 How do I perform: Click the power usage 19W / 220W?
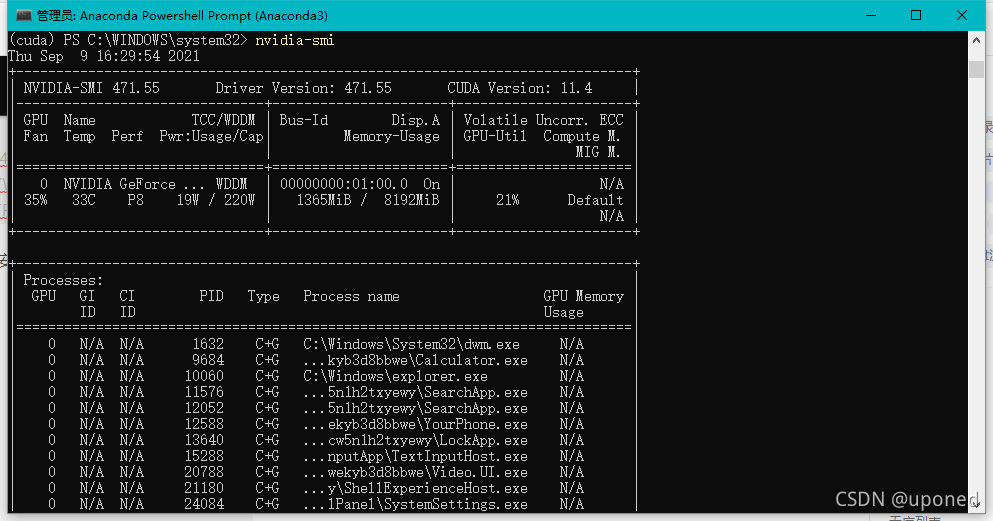coord(215,200)
